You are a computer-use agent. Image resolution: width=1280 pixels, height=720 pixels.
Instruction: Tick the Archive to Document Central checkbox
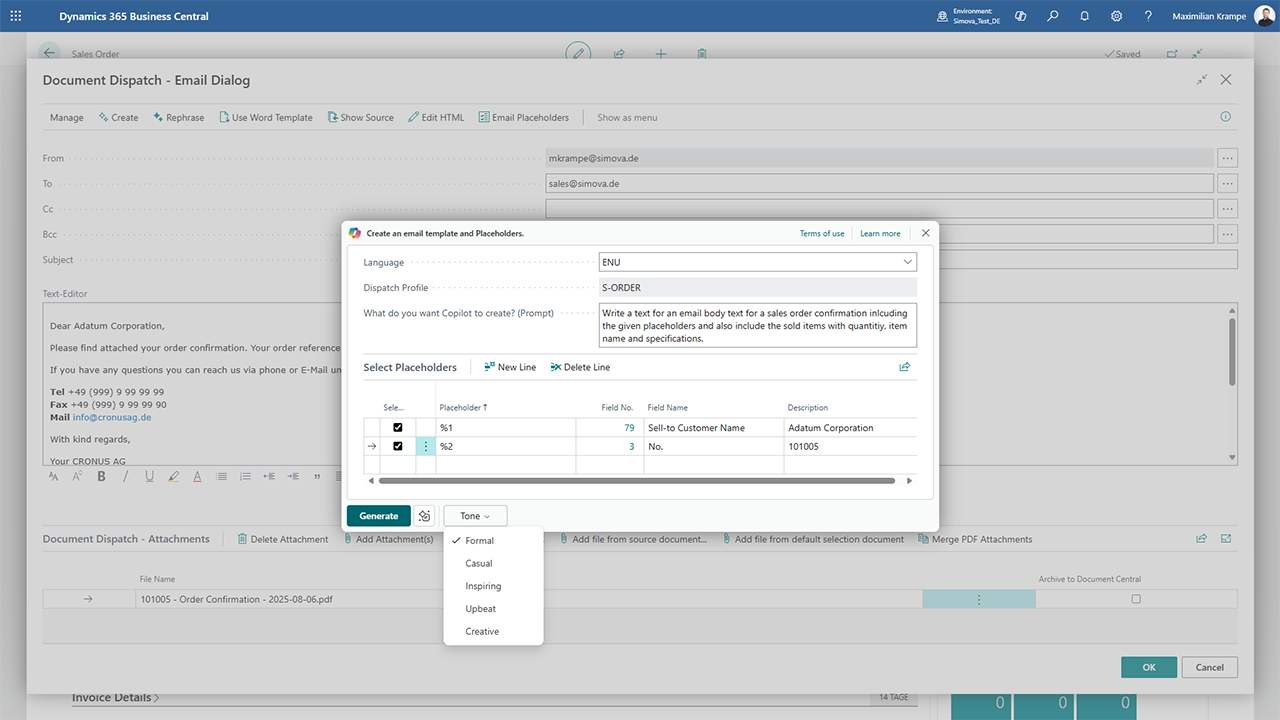[x=1135, y=599]
